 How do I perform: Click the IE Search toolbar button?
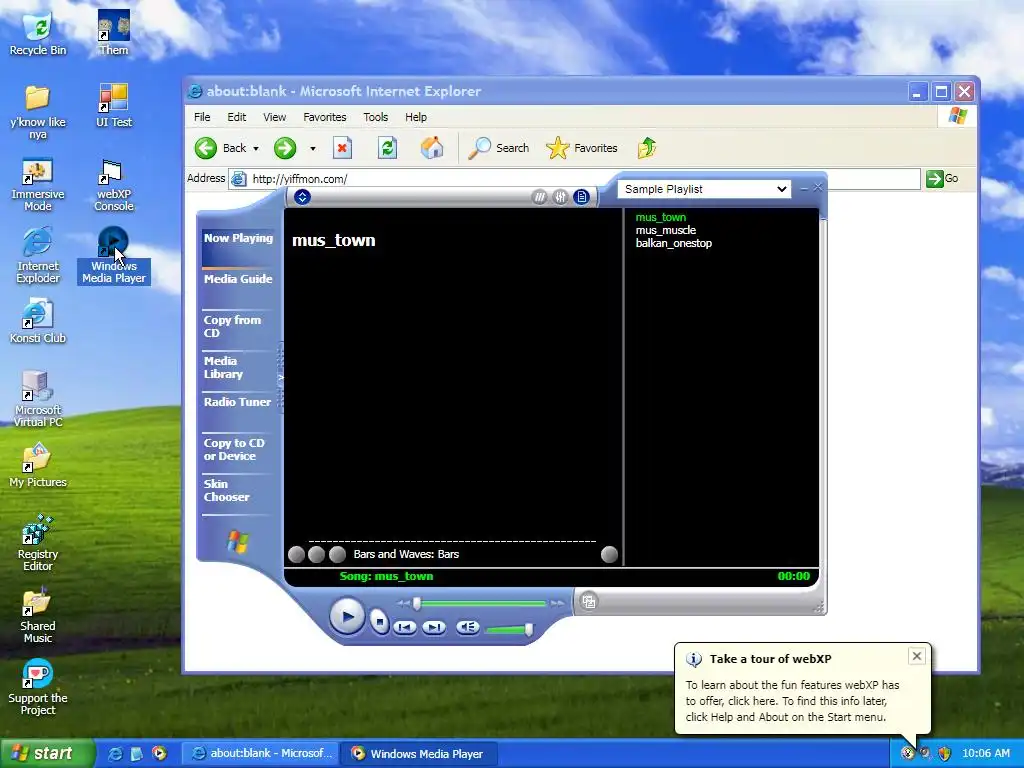pyautogui.click(x=499, y=148)
